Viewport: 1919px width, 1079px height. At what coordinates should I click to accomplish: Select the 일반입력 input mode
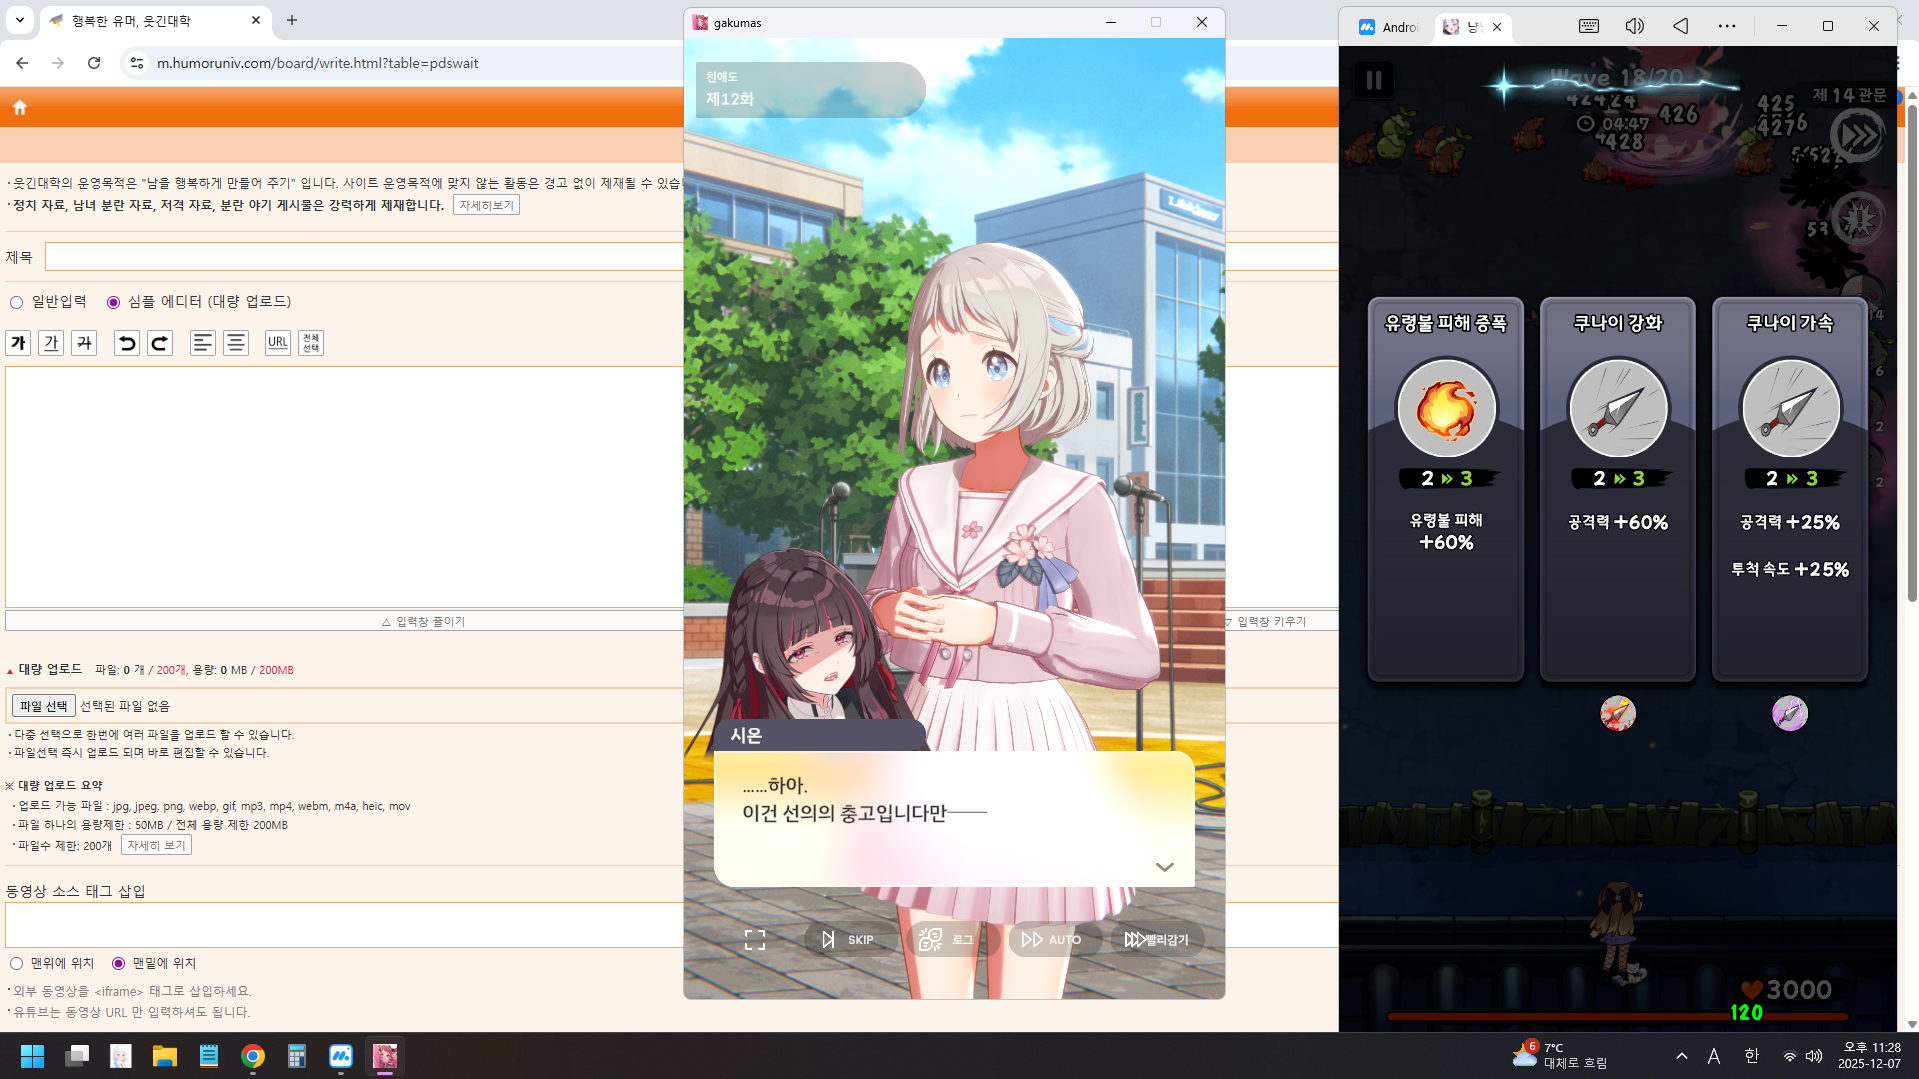point(16,302)
